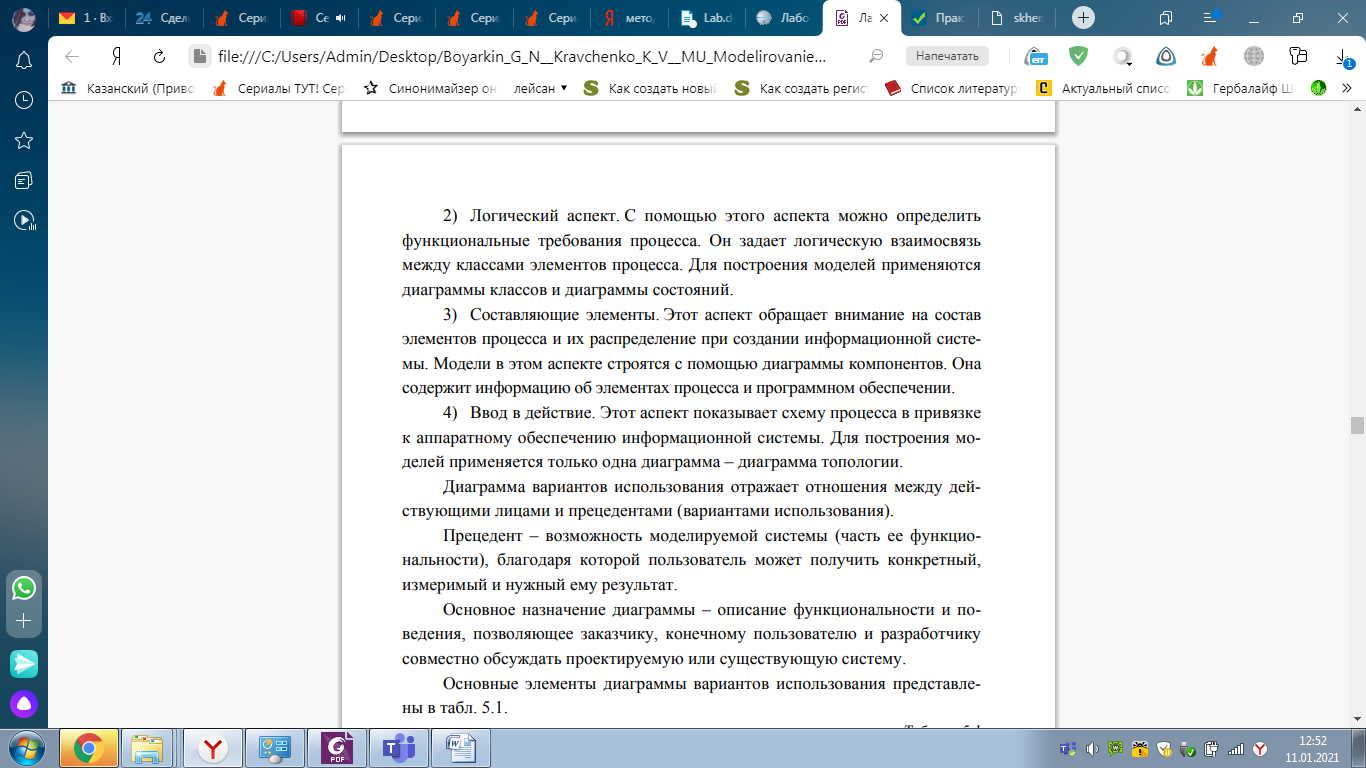Launch WhatsApp from the sidebar
Screen dimensions: 1366x768
[24, 588]
